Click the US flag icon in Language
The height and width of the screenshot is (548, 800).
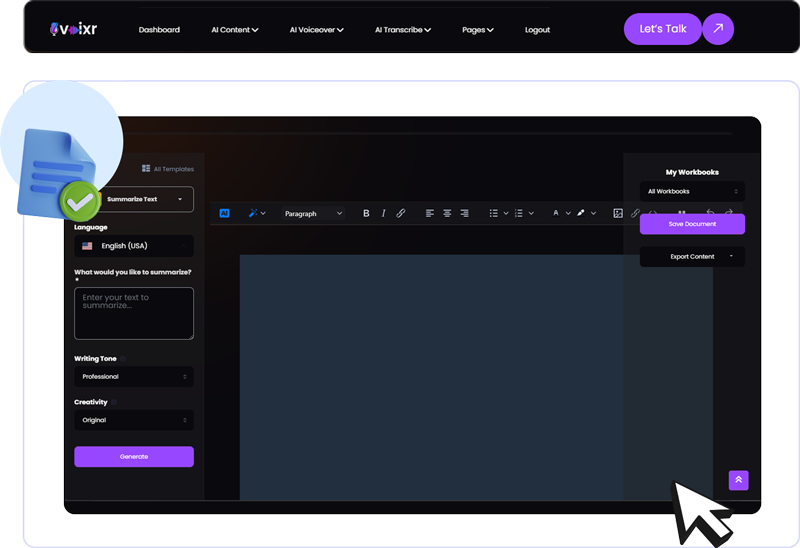(x=87, y=246)
